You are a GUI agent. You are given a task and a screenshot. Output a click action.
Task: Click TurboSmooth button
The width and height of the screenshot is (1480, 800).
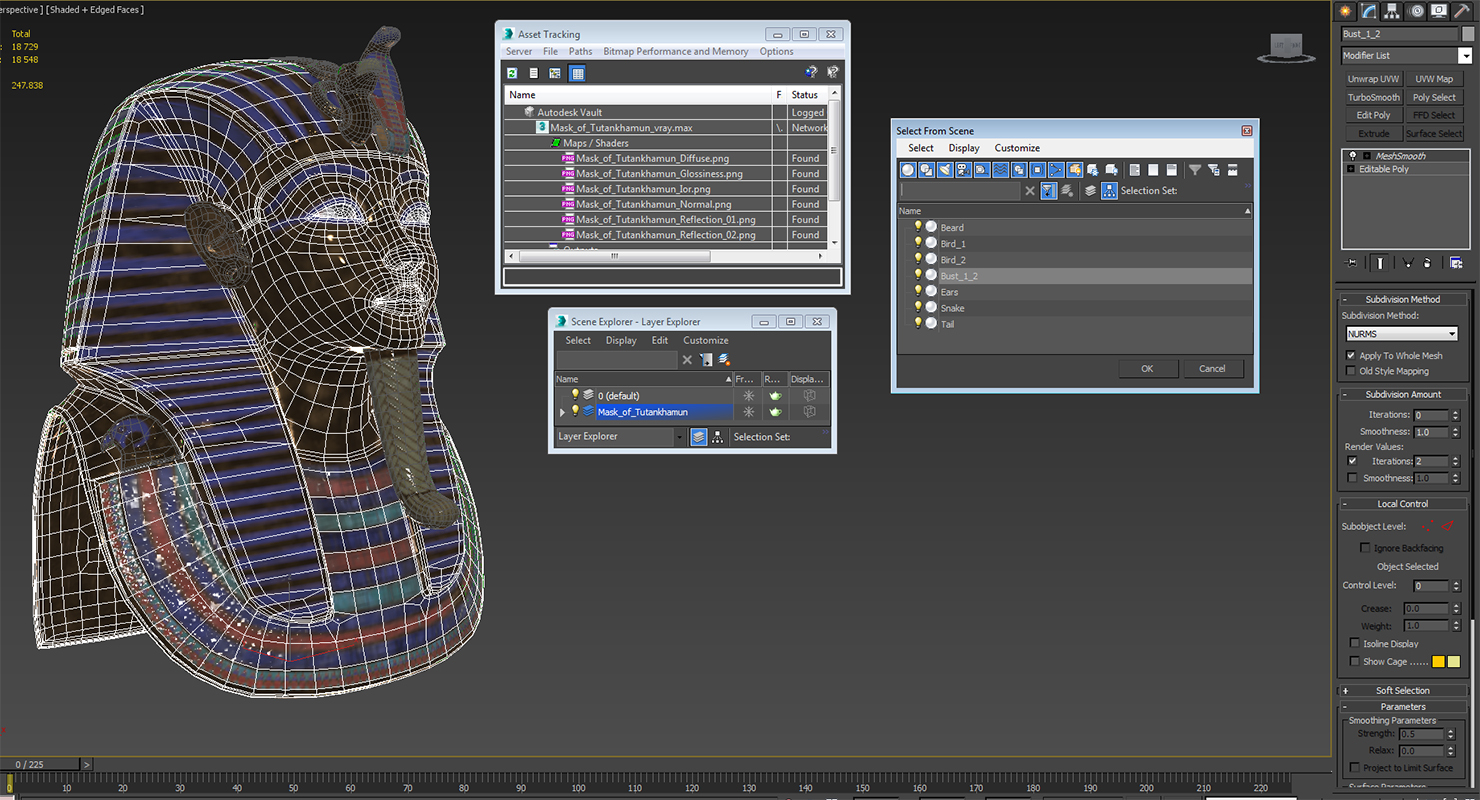(x=1373, y=98)
